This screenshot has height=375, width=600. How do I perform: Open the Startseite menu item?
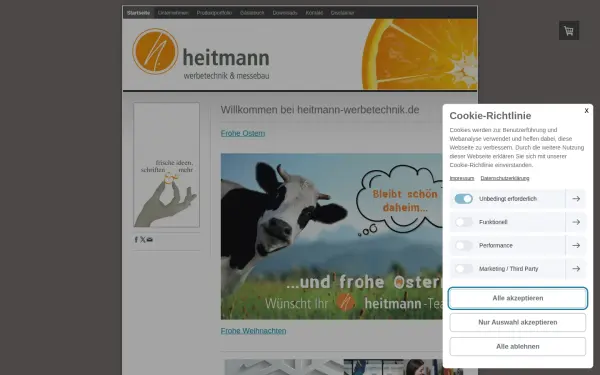click(x=139, y=13)
